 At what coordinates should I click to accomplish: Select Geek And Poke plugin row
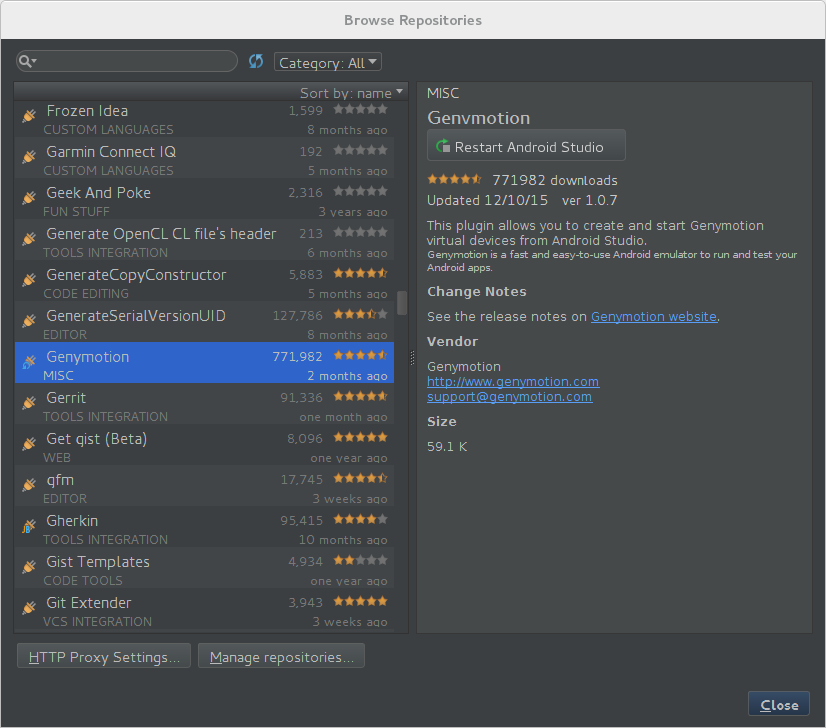click(204, 199)
